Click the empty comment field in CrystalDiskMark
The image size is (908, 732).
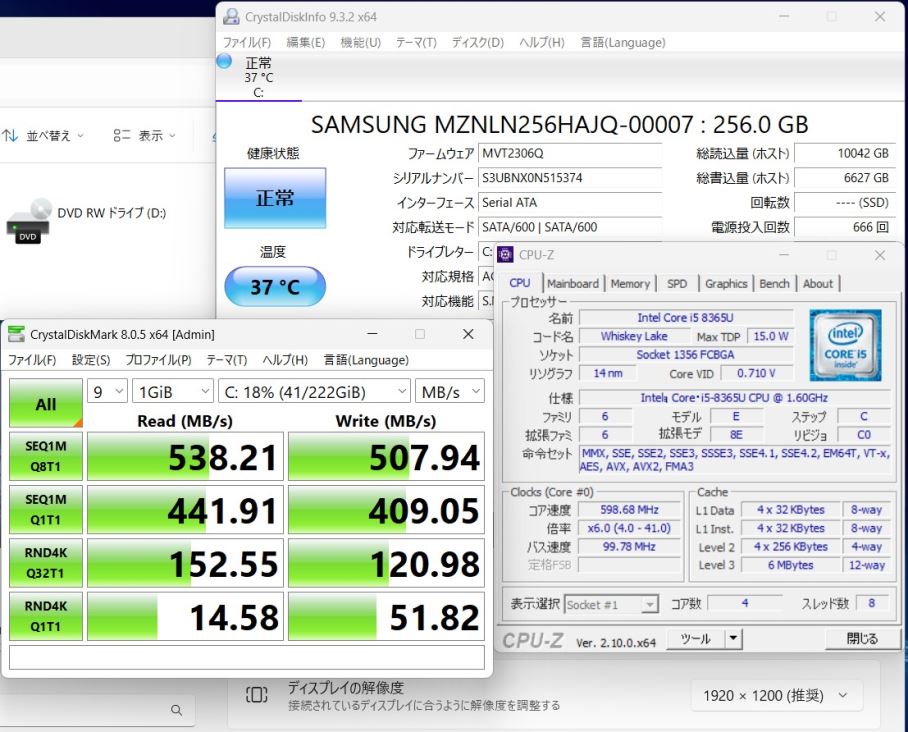247,657
